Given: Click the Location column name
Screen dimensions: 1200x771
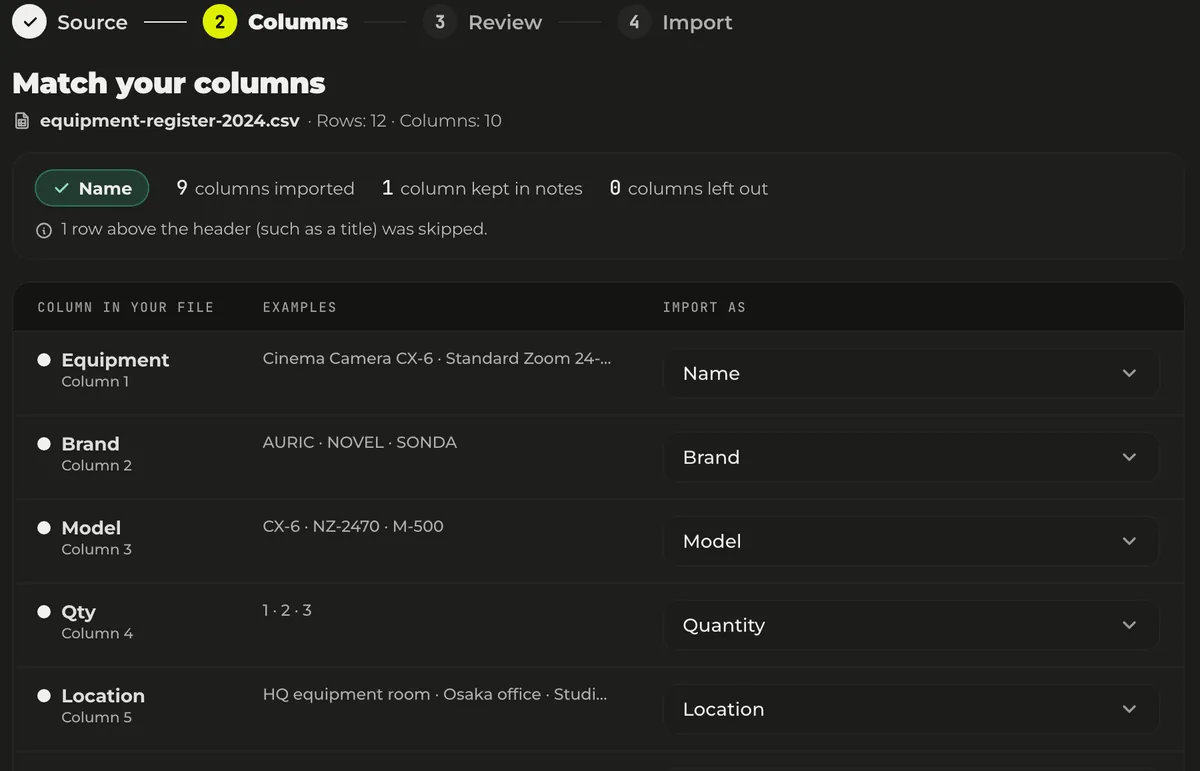Looking at the screenshot, I should point(103,696).
